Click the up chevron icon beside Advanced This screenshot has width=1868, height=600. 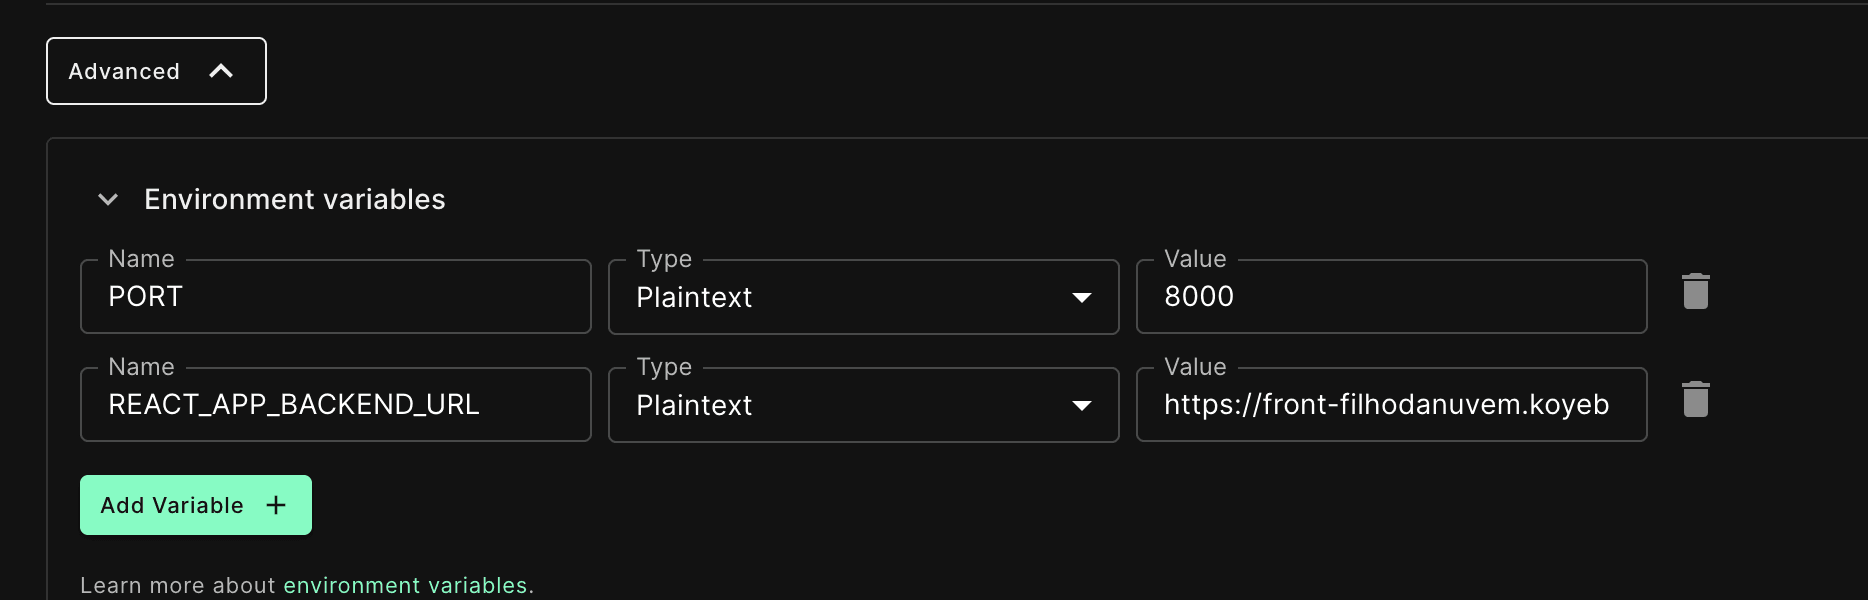point(221,71)
